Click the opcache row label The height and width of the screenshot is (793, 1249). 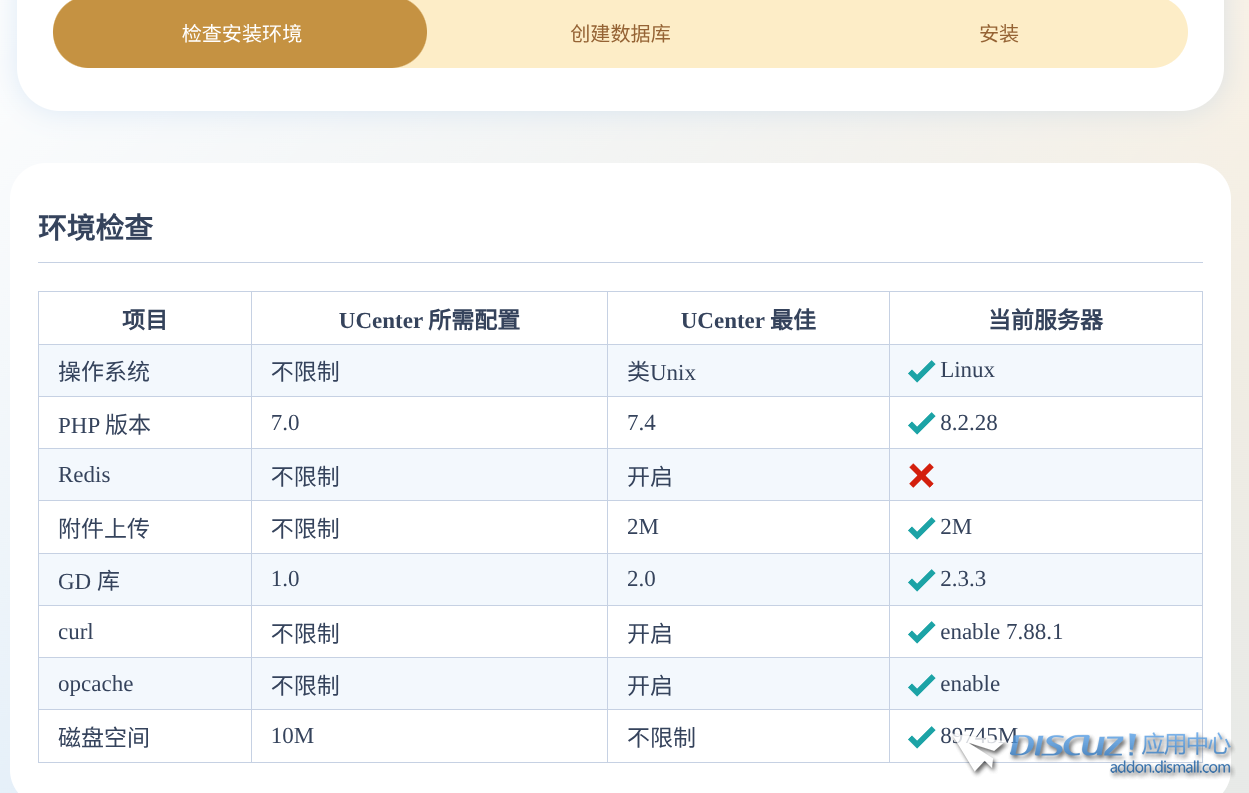(96, 684)
